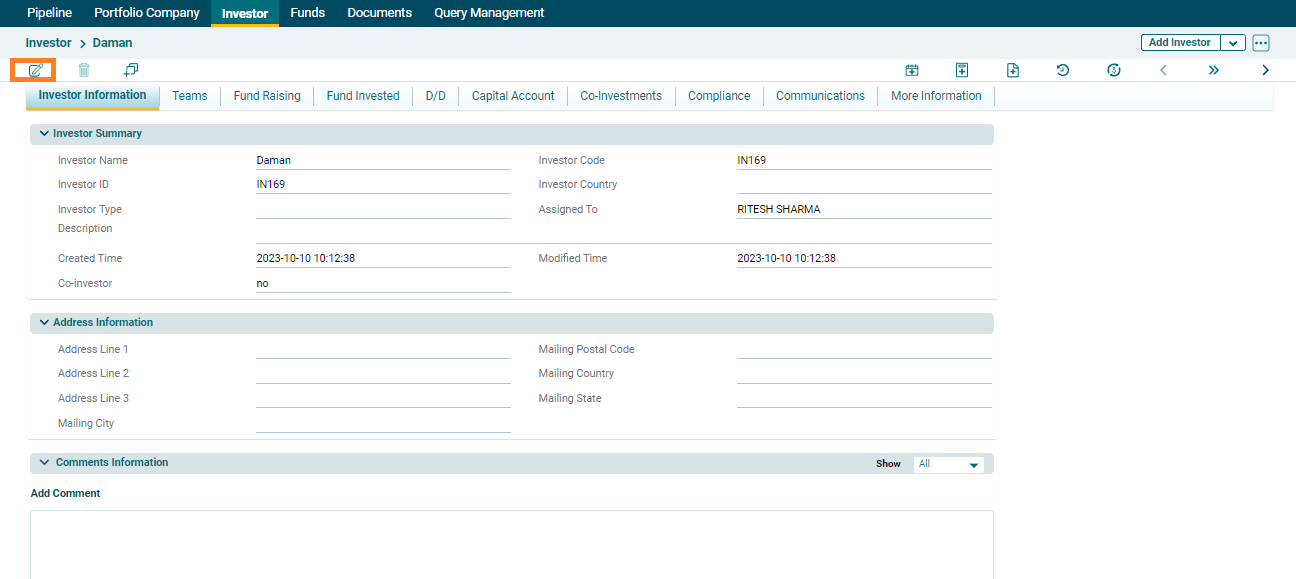Click the calendar add icon
Screen dimensions: 1296x579
click(912, 70)
